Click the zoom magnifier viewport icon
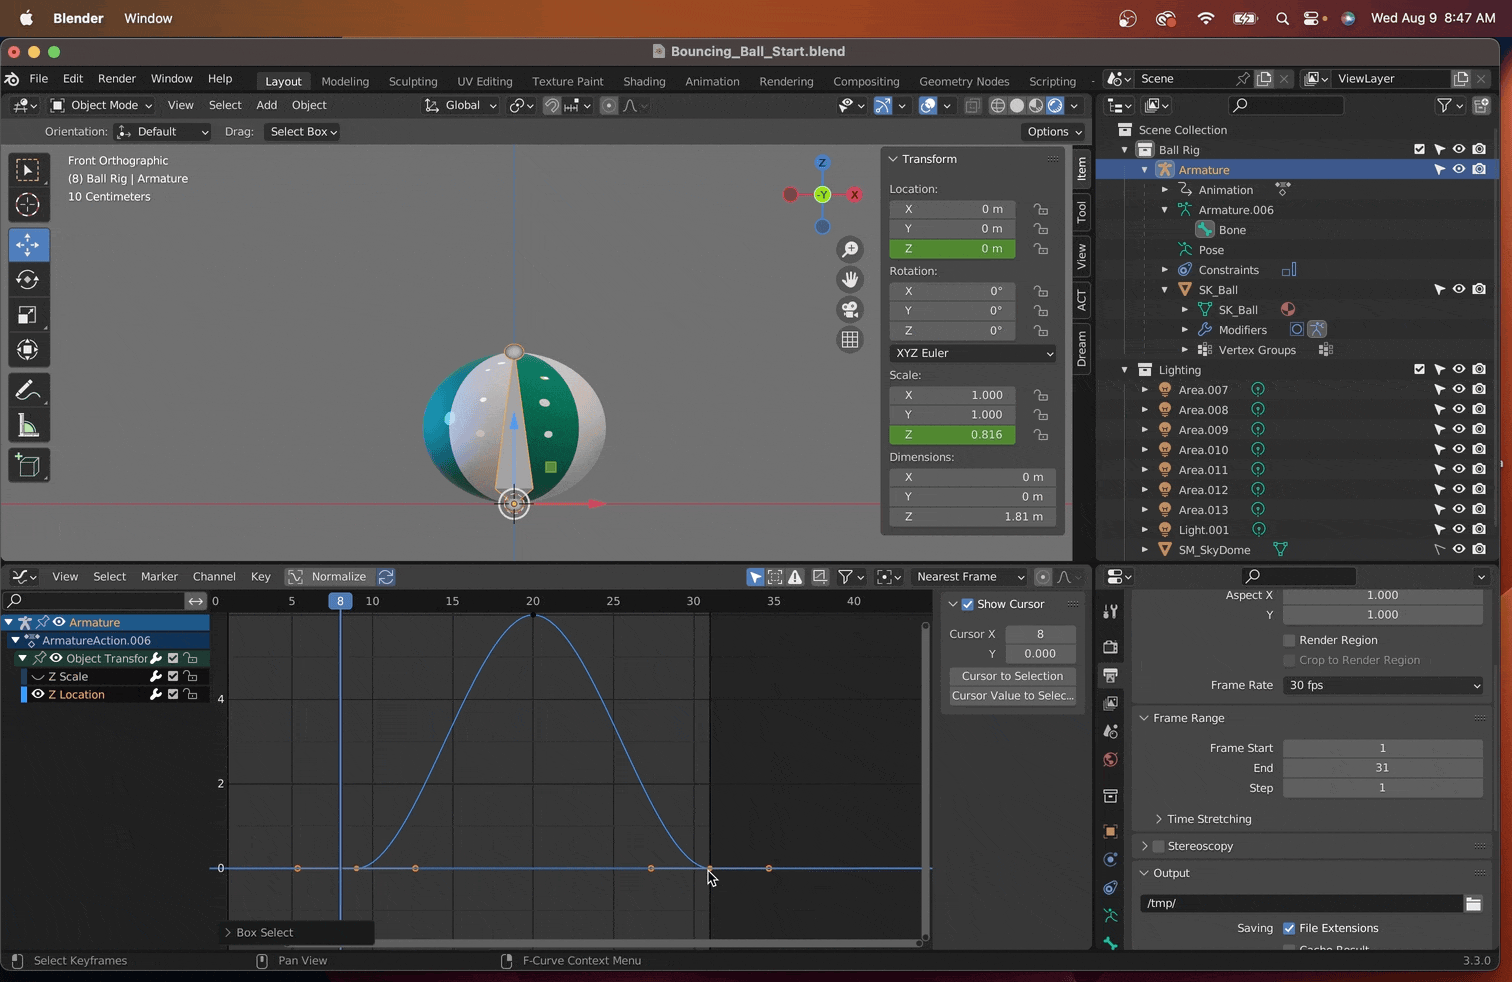 click(850, 249)
